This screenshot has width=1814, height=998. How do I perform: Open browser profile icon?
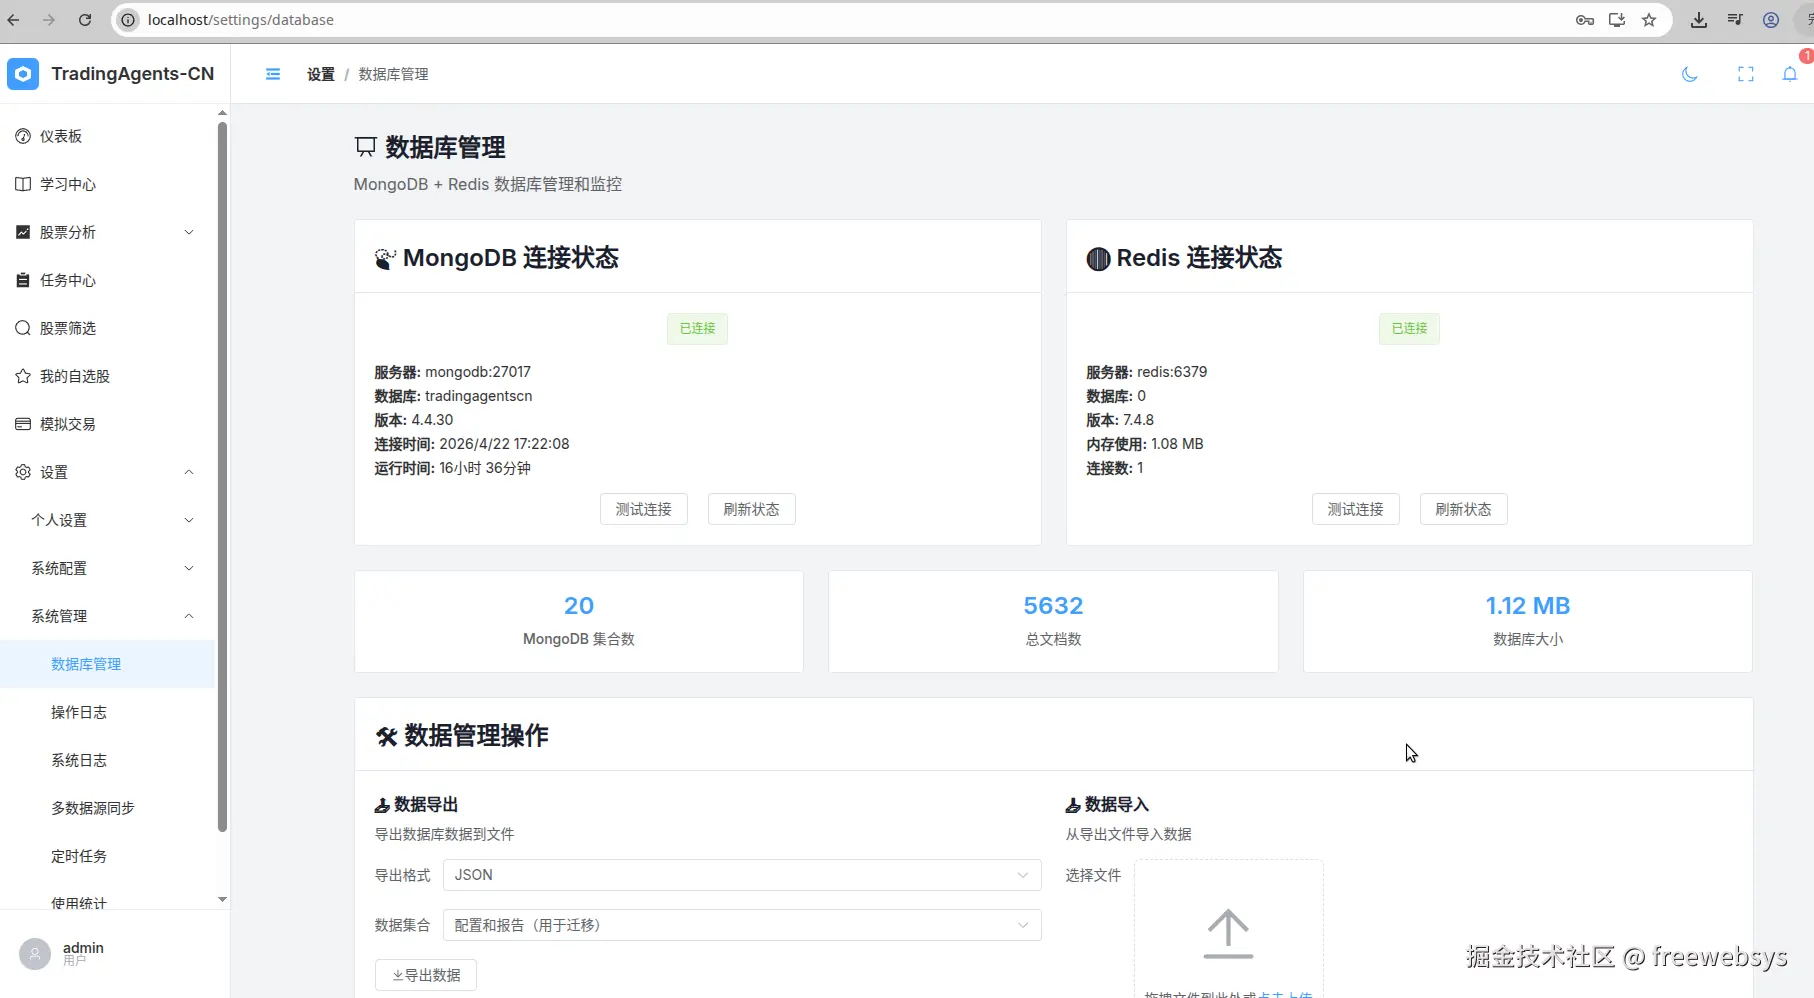click(x=1771, y=20)
